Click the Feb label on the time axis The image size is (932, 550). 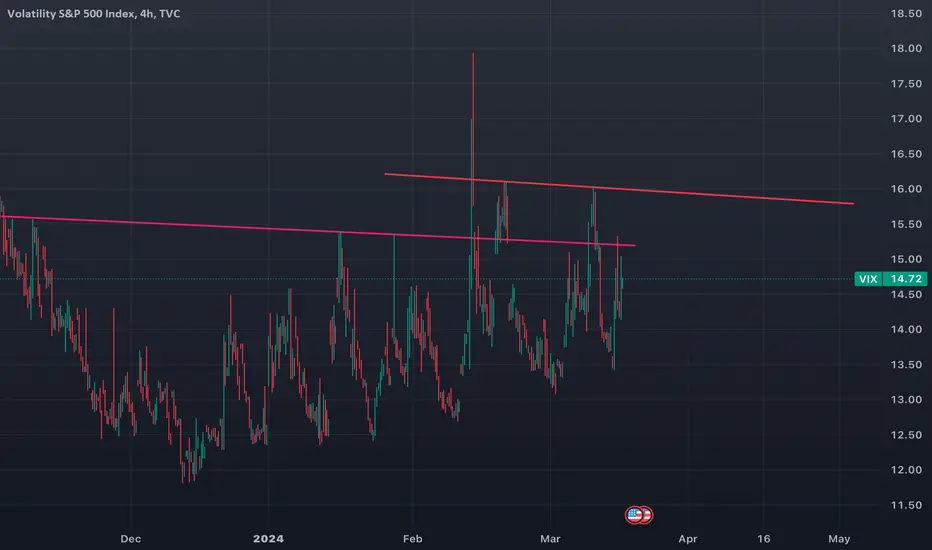coord(413,539)
